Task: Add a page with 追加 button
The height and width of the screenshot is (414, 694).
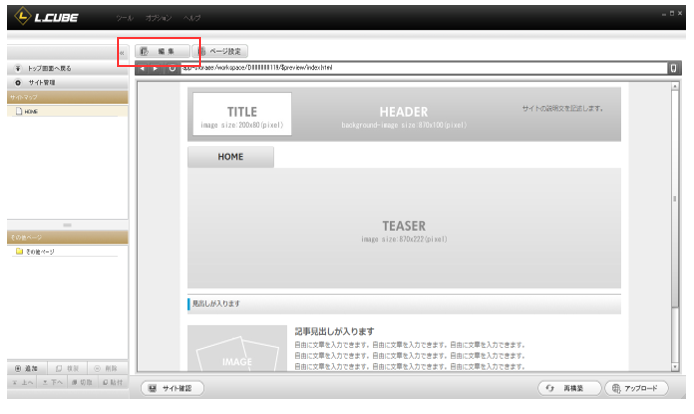Action: [x=27, y=368]
